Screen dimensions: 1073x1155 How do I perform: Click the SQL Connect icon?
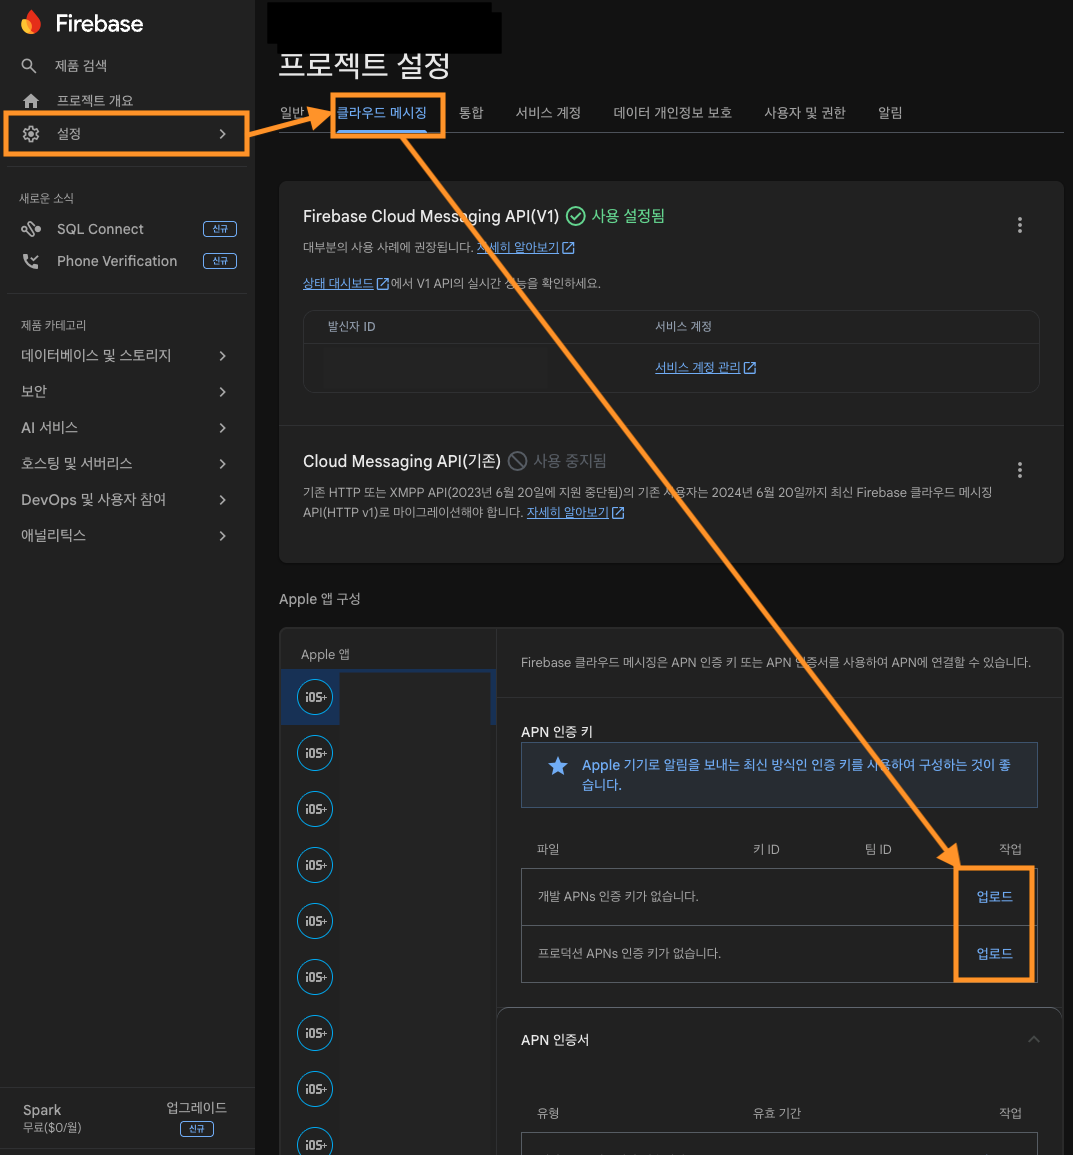pyautogui.click(x=31, y=229)
